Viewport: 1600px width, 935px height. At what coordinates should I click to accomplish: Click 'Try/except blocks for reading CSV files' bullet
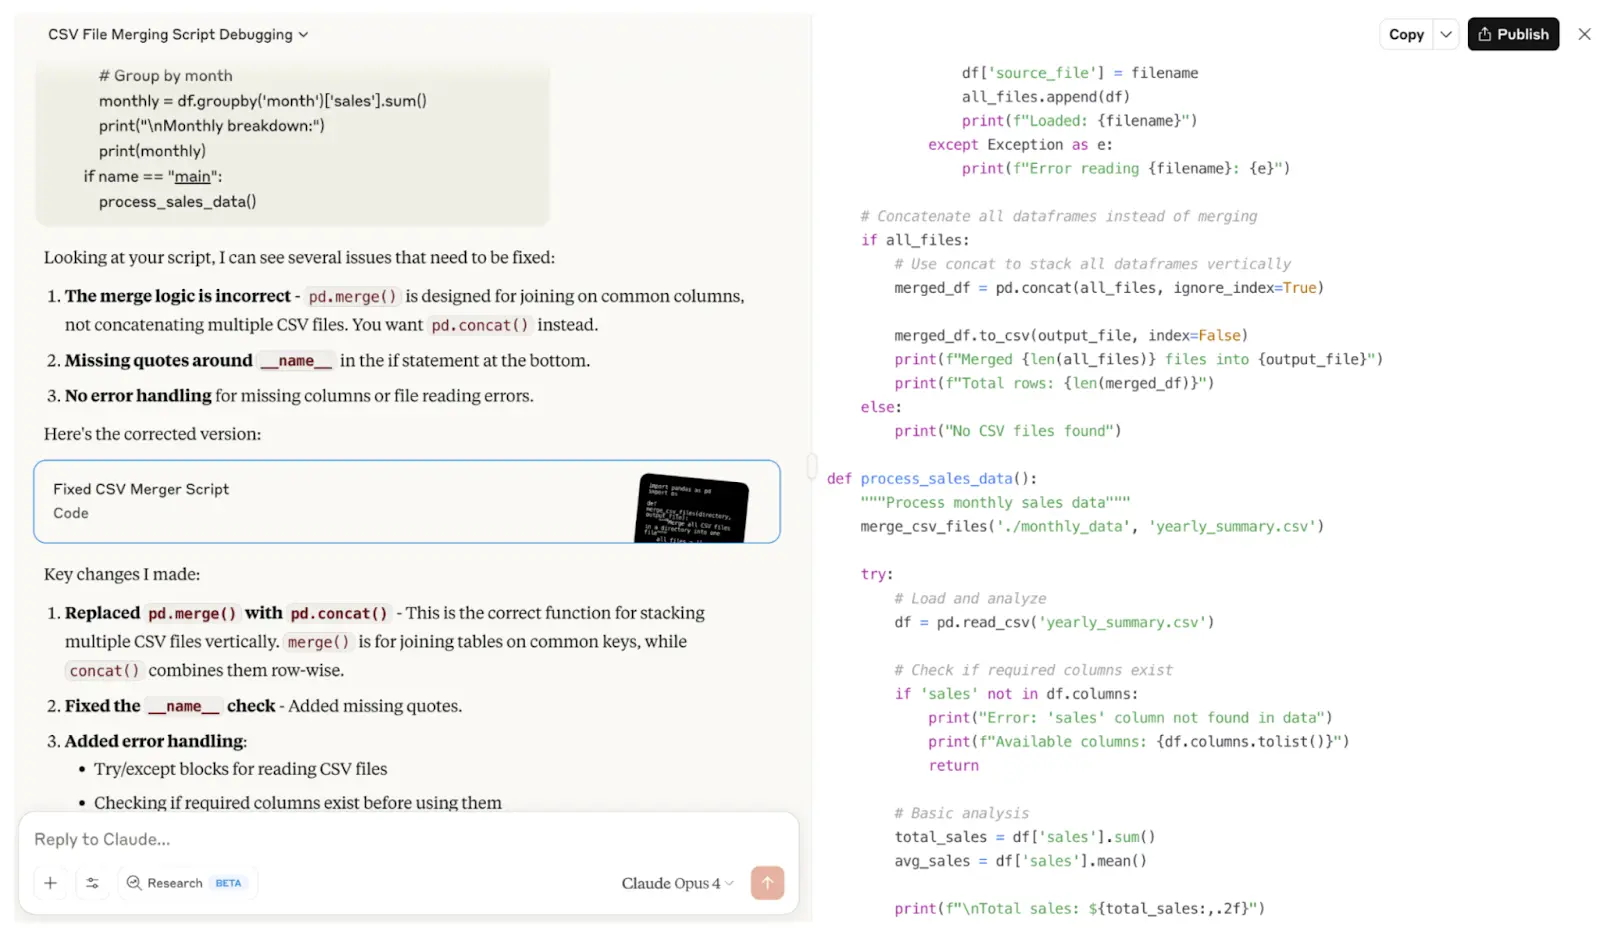coord(240,769)
